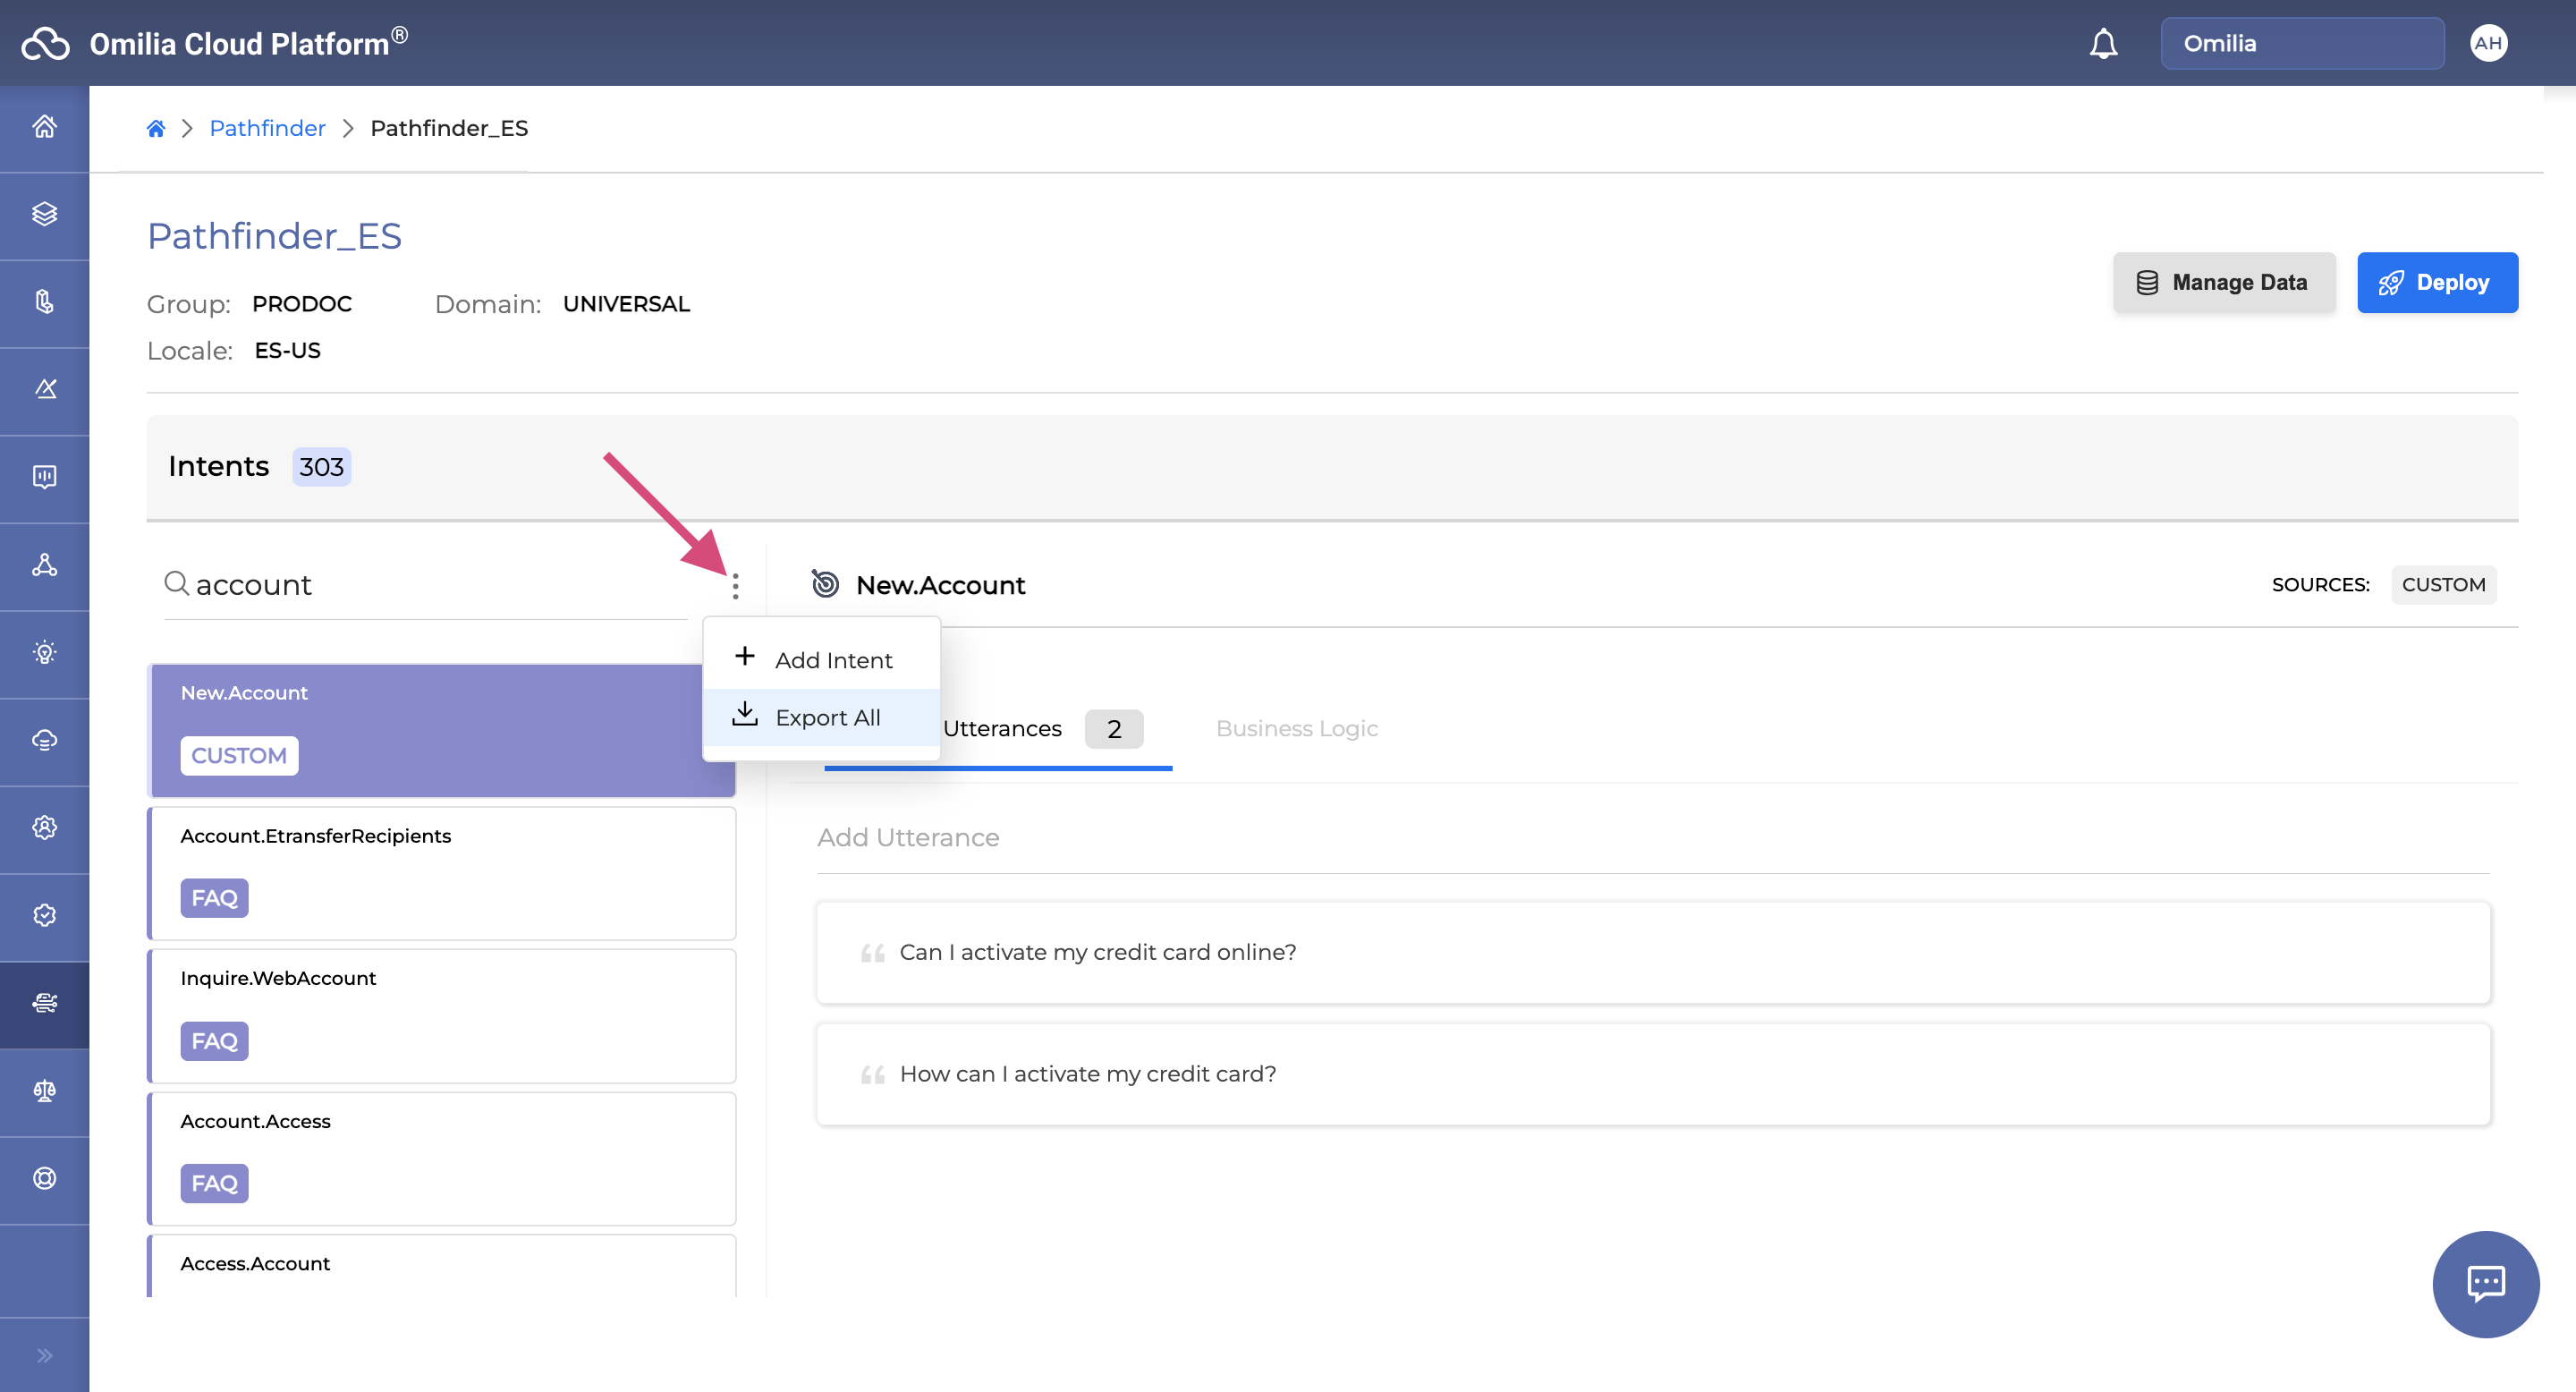Open the Omilia organization selector
Viewport: 2576px width, 1392px height.
point(2301,44)
